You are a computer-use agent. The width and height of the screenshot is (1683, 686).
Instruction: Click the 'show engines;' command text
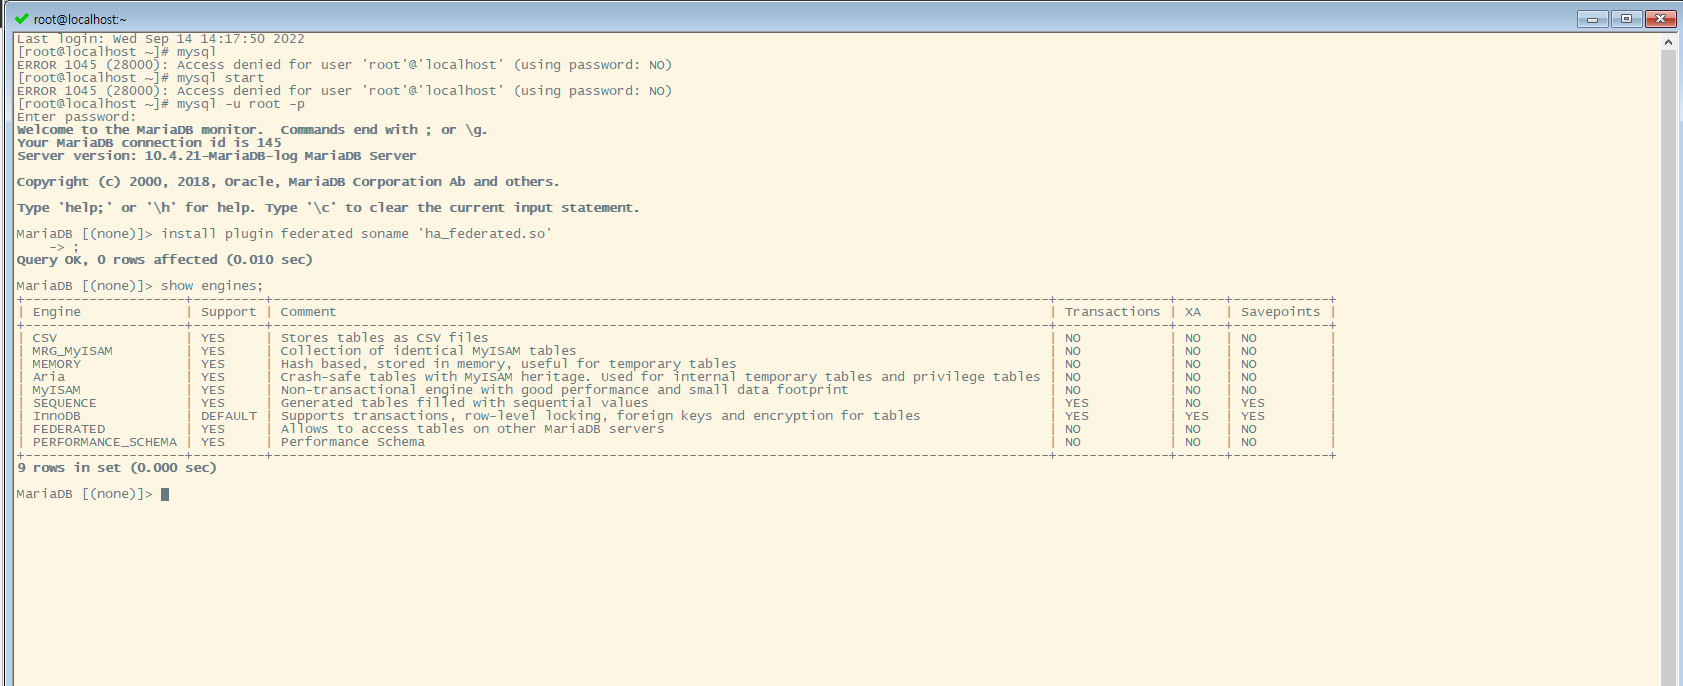coord(212,286)
